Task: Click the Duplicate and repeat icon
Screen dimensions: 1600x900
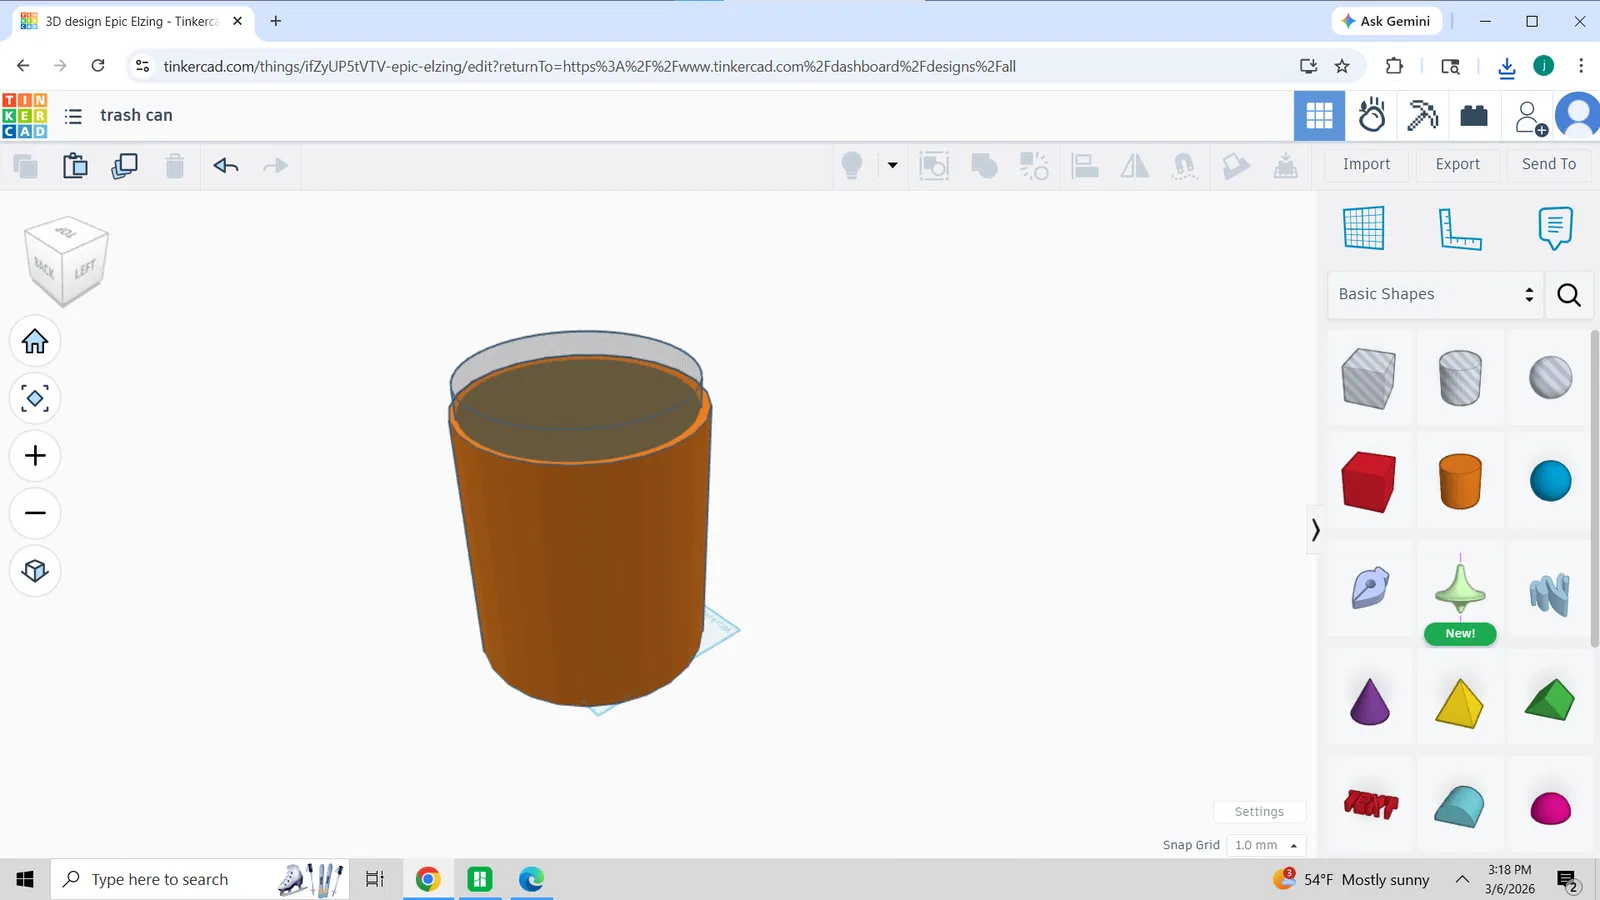Action: coord(125,166)
